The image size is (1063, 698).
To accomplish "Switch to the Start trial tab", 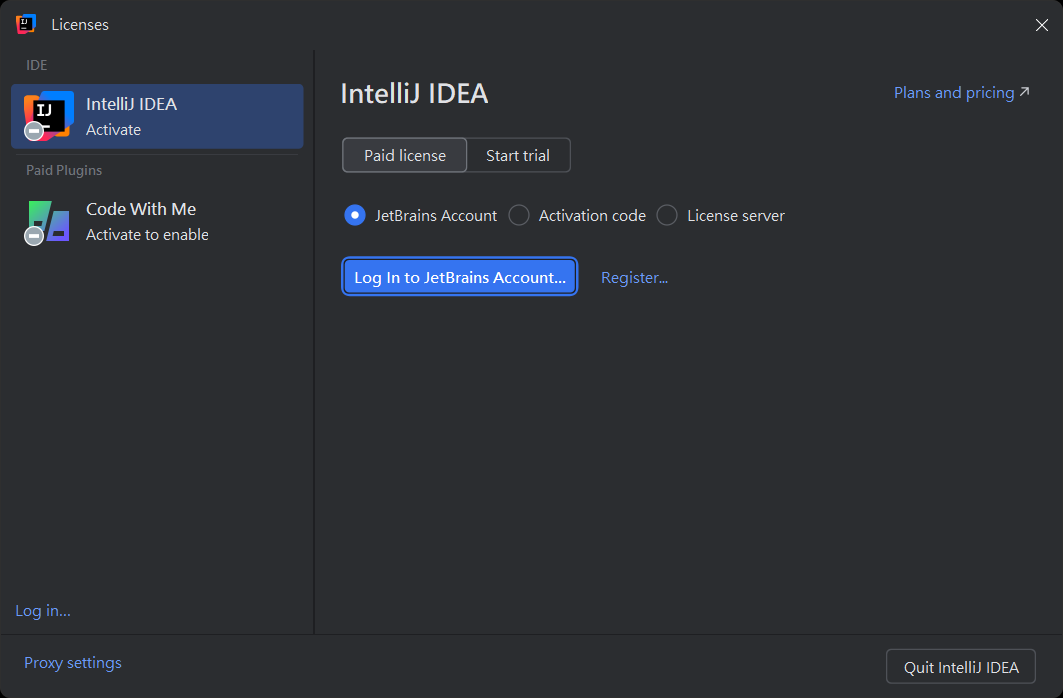I will [518, 155].
